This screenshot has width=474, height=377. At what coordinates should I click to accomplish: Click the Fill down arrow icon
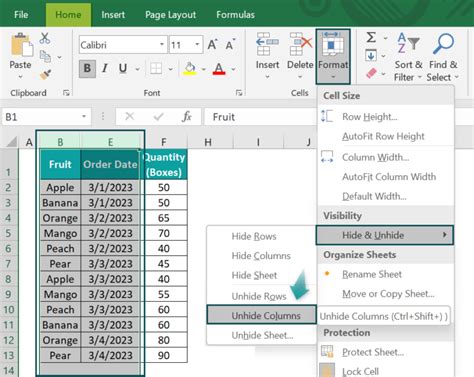point(371,55)
